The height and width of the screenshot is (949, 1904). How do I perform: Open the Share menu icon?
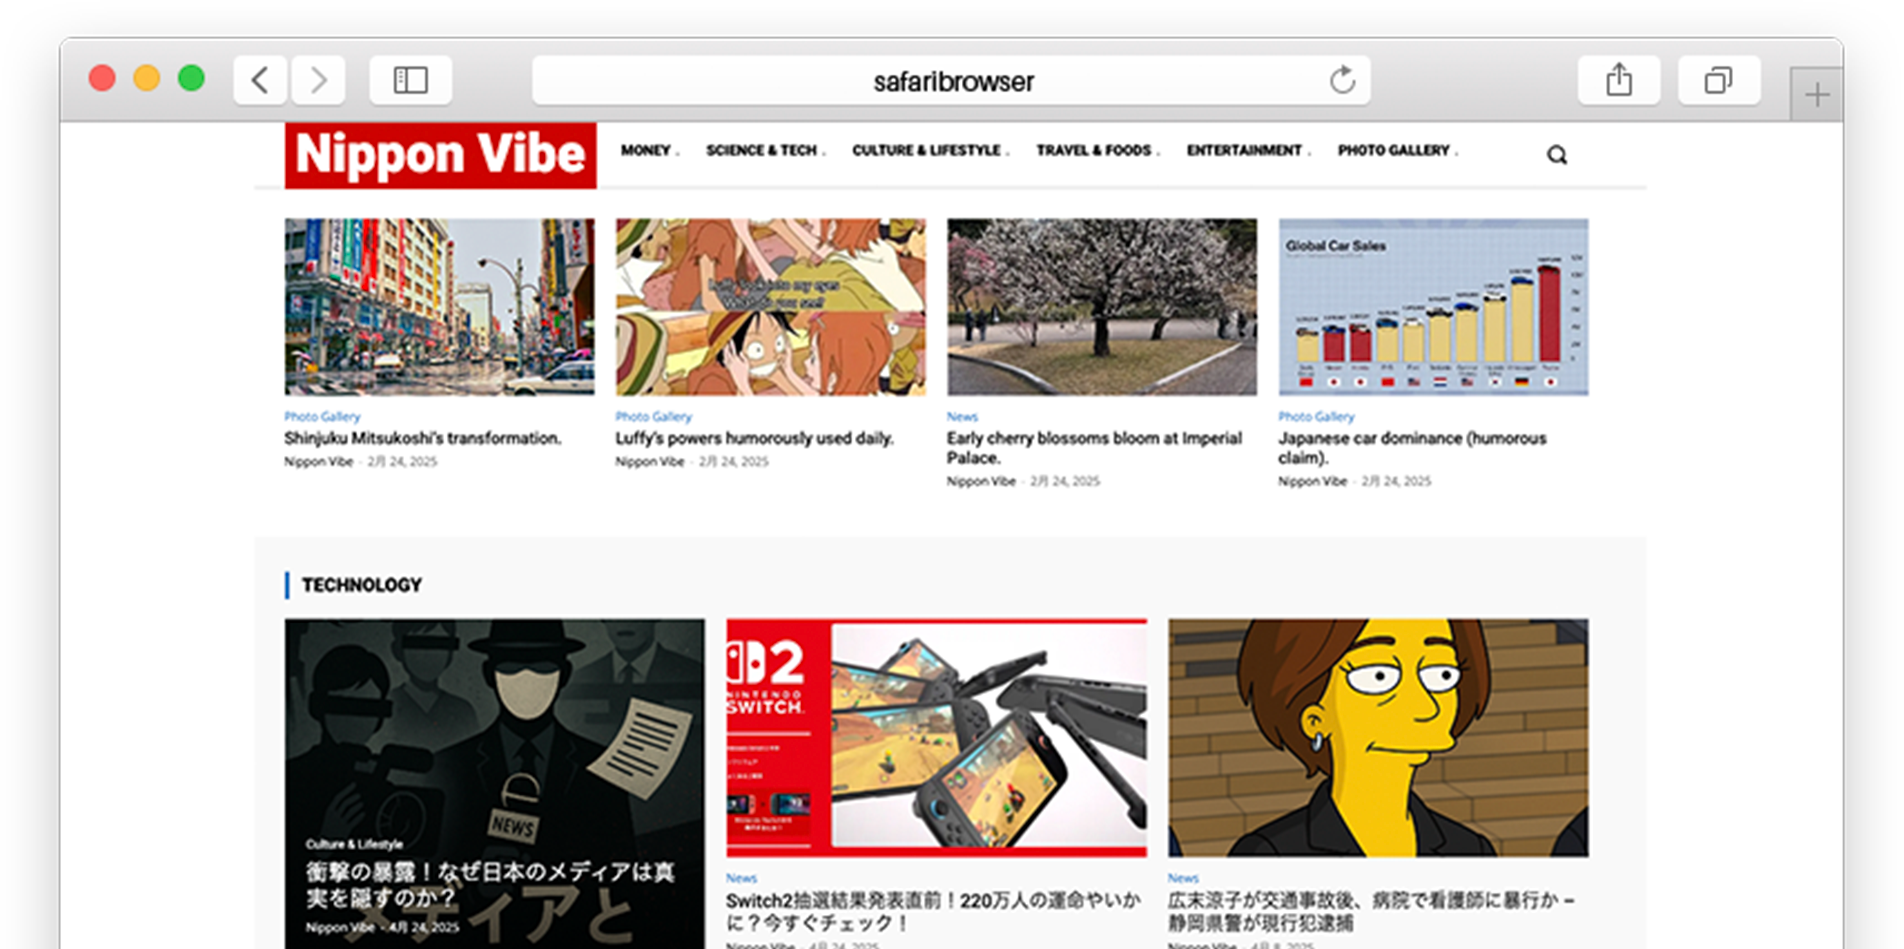pos(1619,80)
